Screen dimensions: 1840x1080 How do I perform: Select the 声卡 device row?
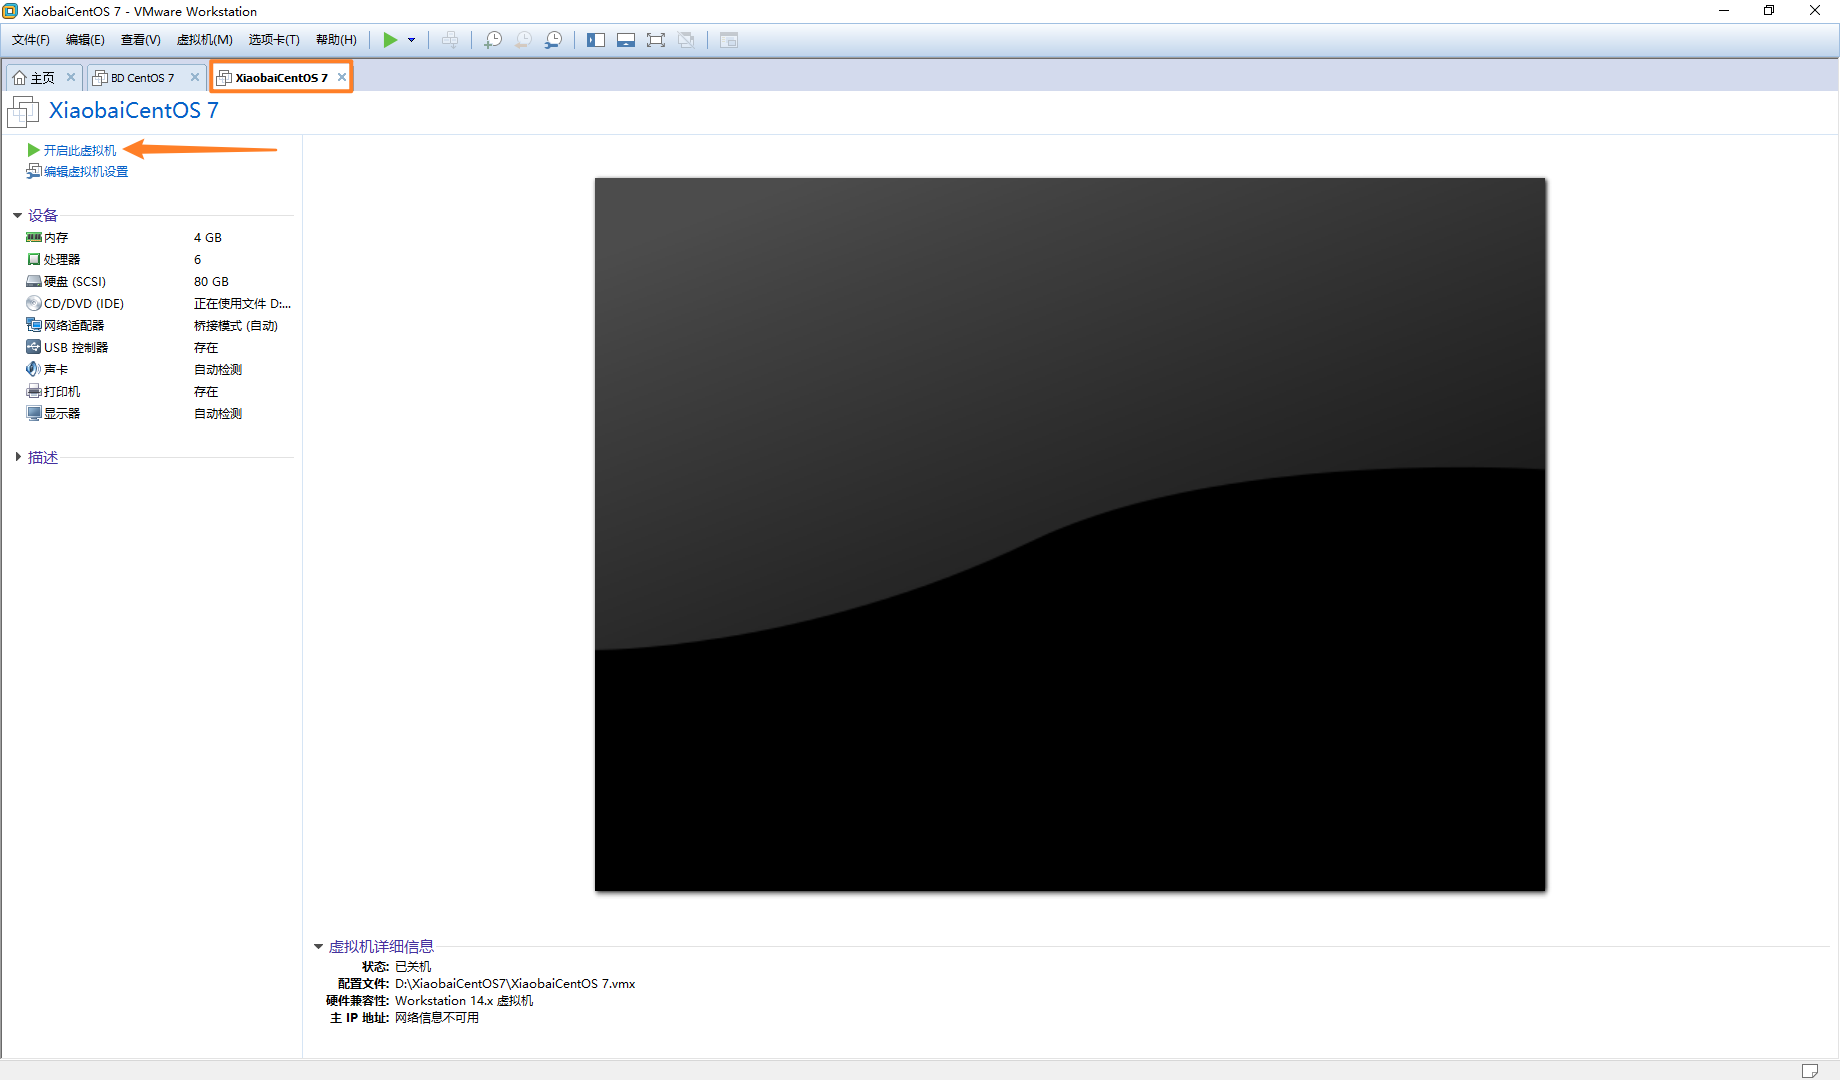(x=158, y=370)
